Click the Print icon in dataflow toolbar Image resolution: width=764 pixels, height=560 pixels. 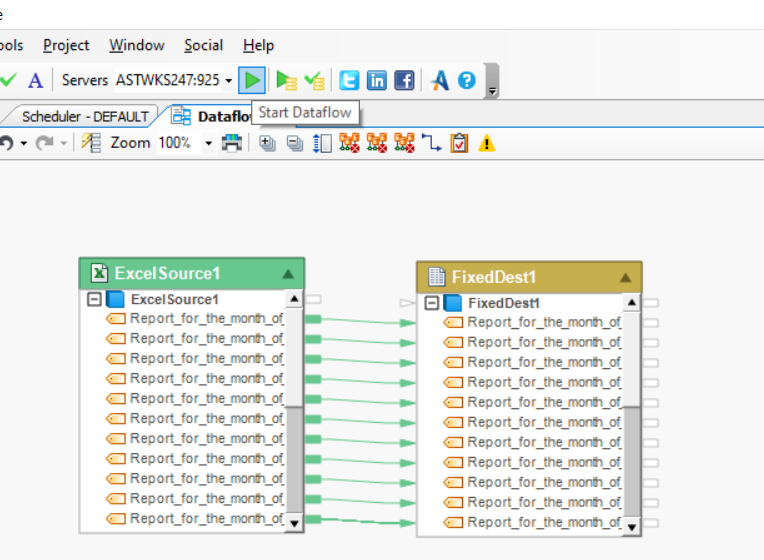pos(232,143)
